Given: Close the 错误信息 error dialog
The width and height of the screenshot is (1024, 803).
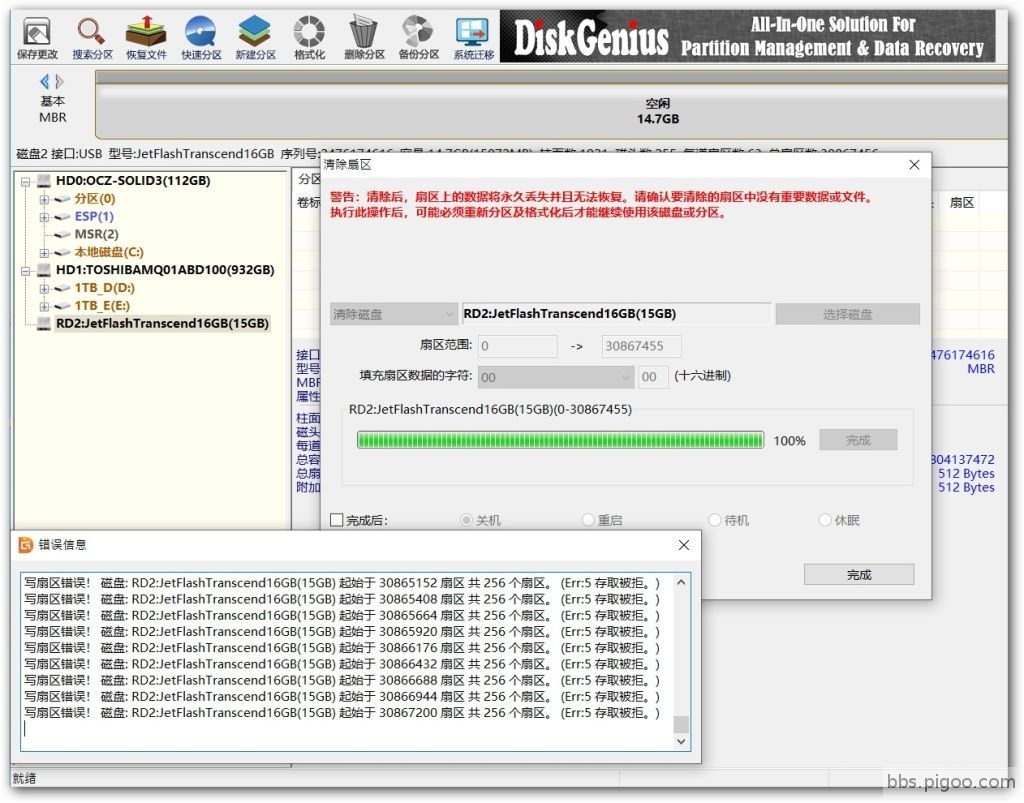Looking at the screenshot, I should (684, 544).
